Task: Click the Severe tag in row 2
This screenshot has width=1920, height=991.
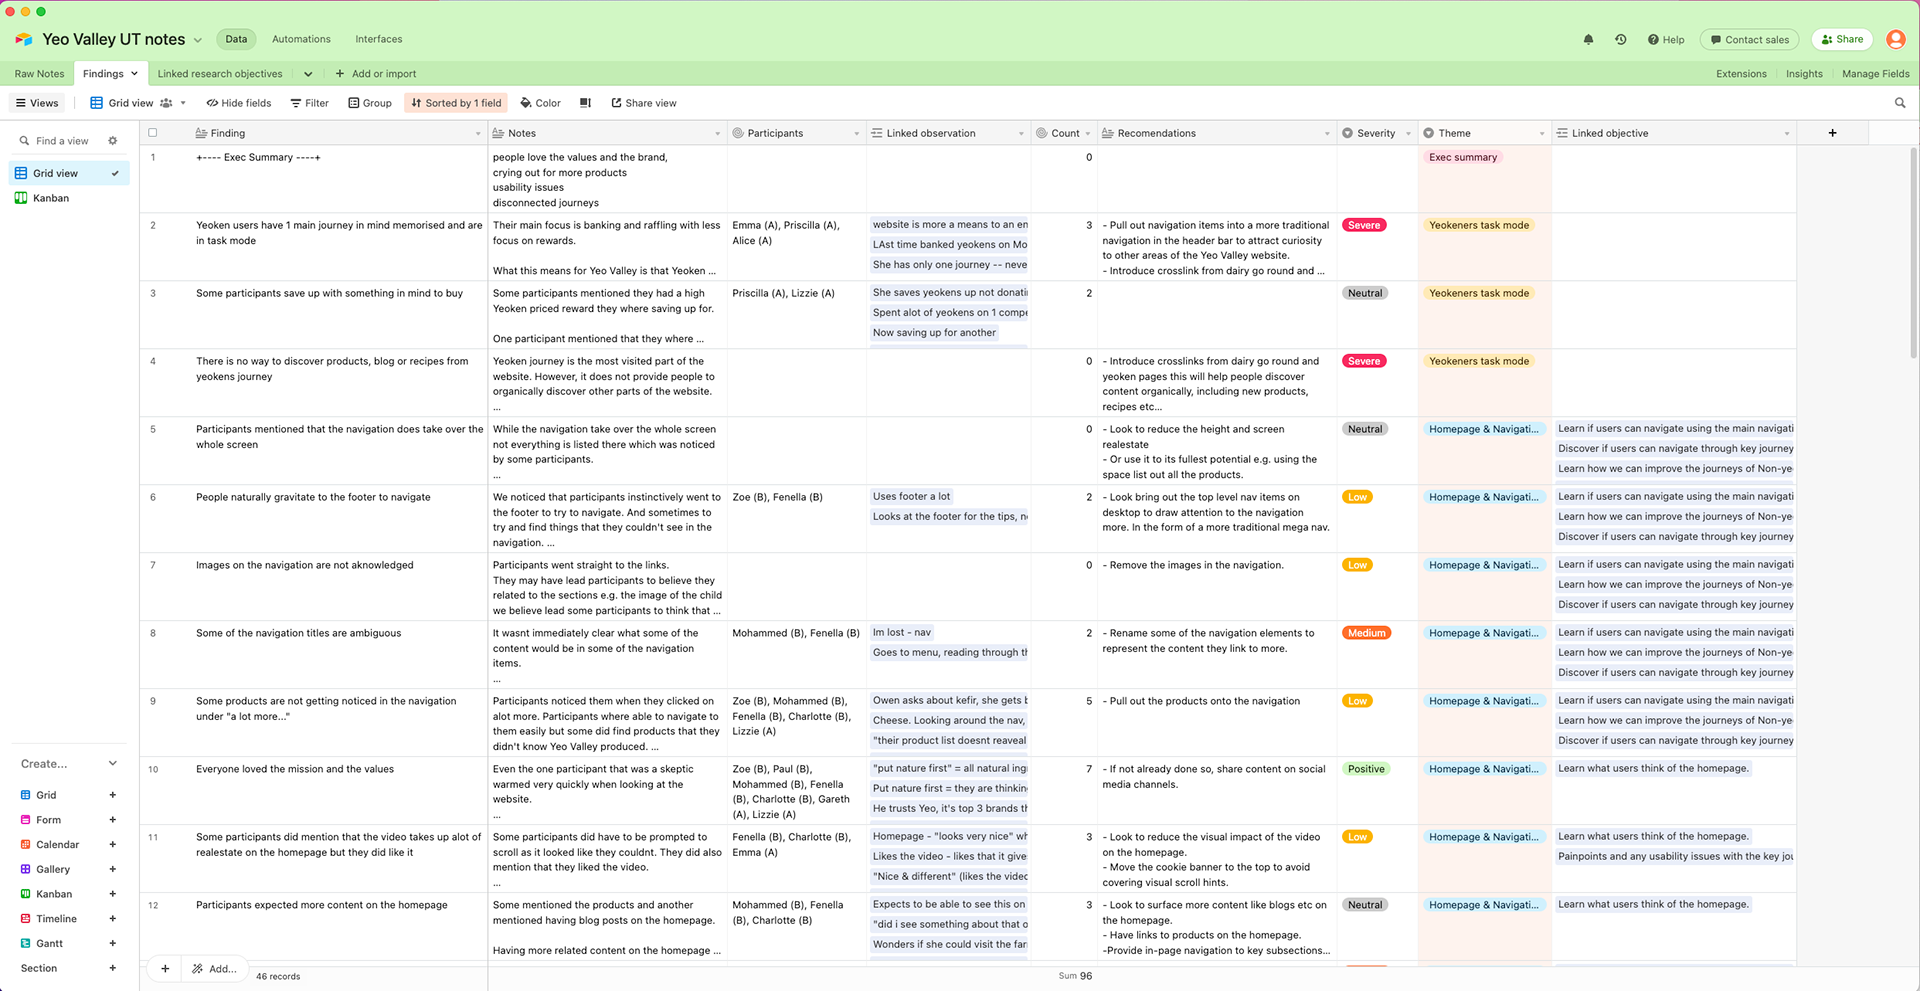Action: pyautogui.click(x=1364, y=225)
